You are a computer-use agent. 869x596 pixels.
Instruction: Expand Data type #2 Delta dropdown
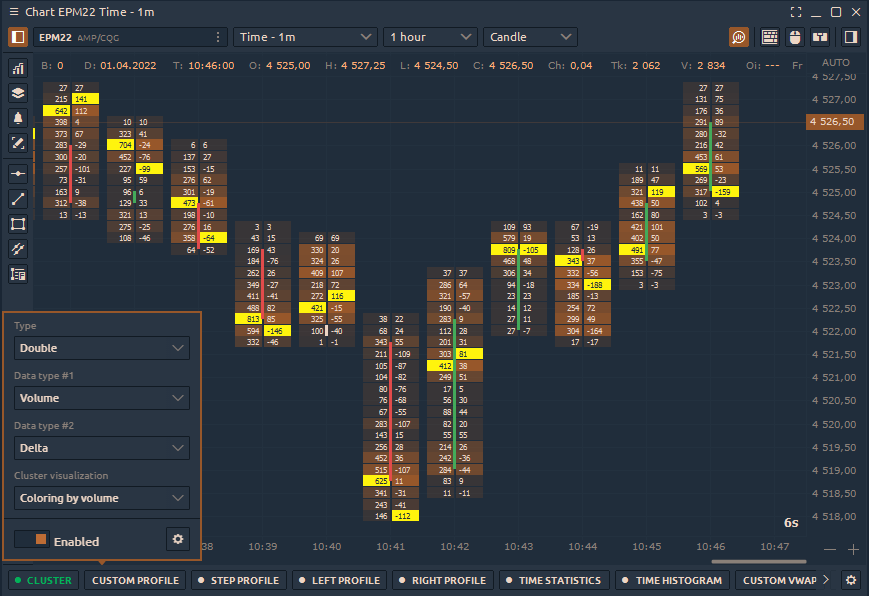[x=103, y=448]
